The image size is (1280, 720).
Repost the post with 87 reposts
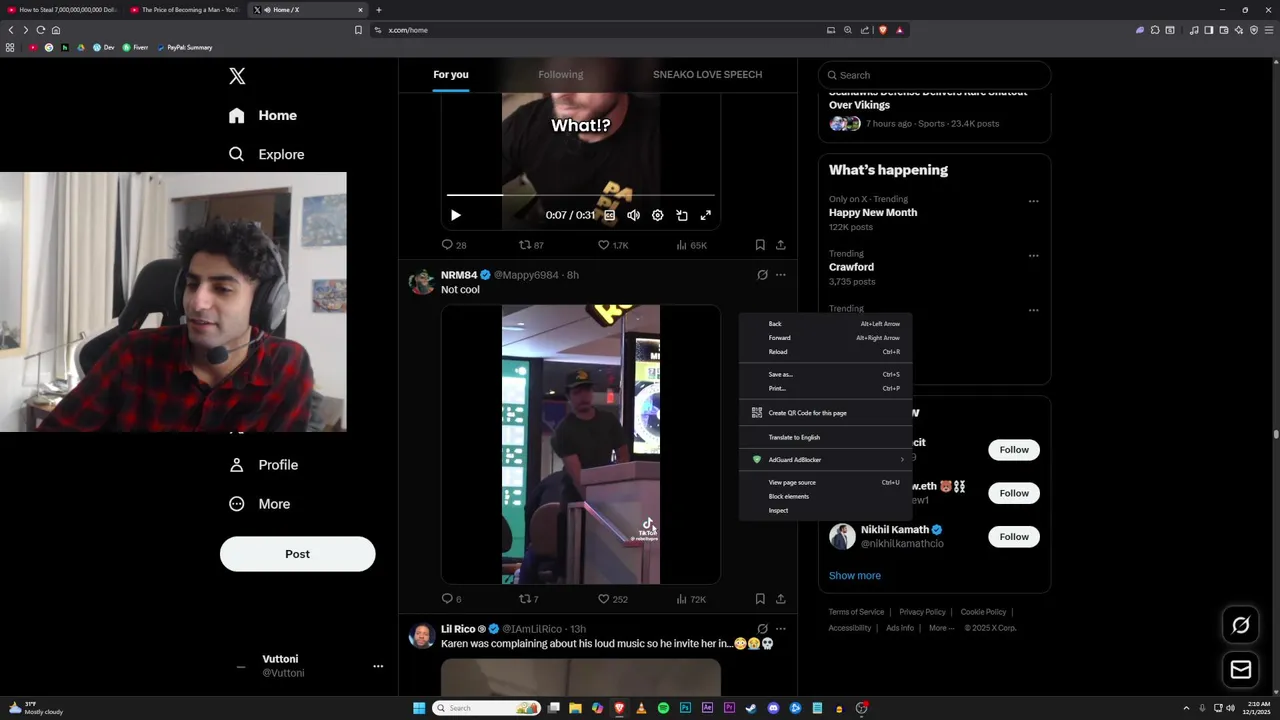(531, 245)
